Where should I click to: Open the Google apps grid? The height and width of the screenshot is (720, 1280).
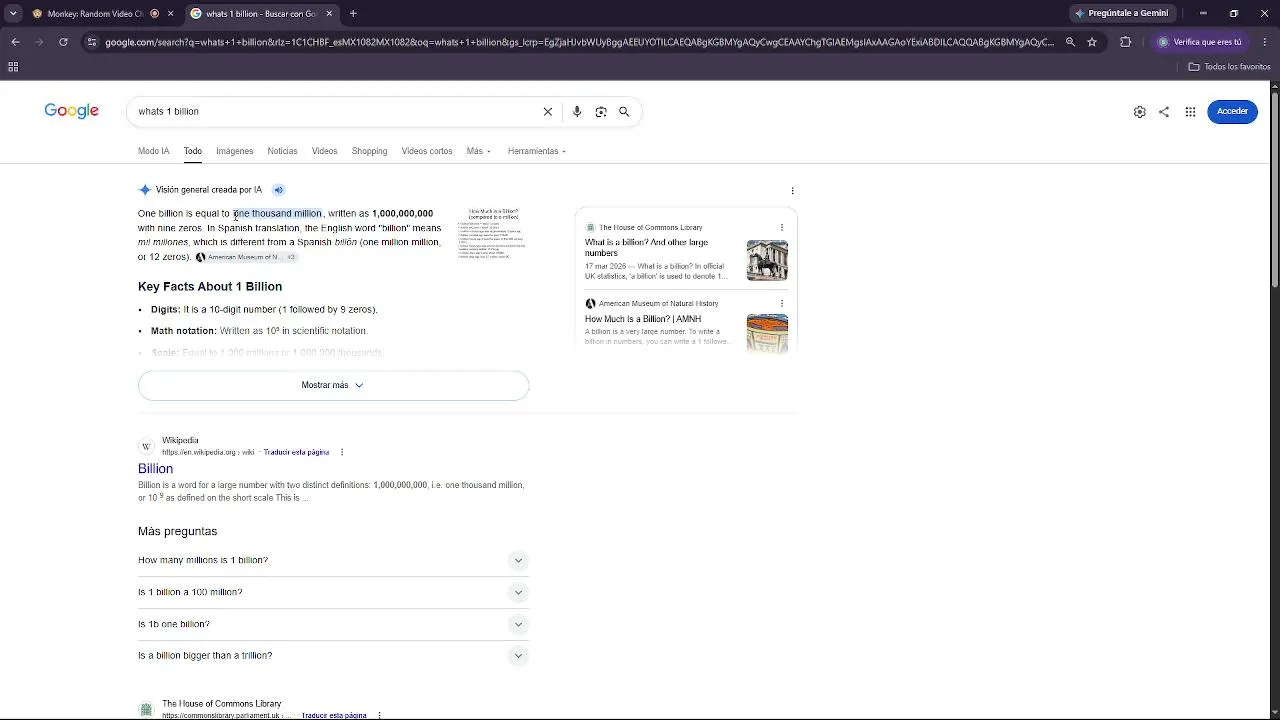pyautogui.click(x=1190, y=112)
